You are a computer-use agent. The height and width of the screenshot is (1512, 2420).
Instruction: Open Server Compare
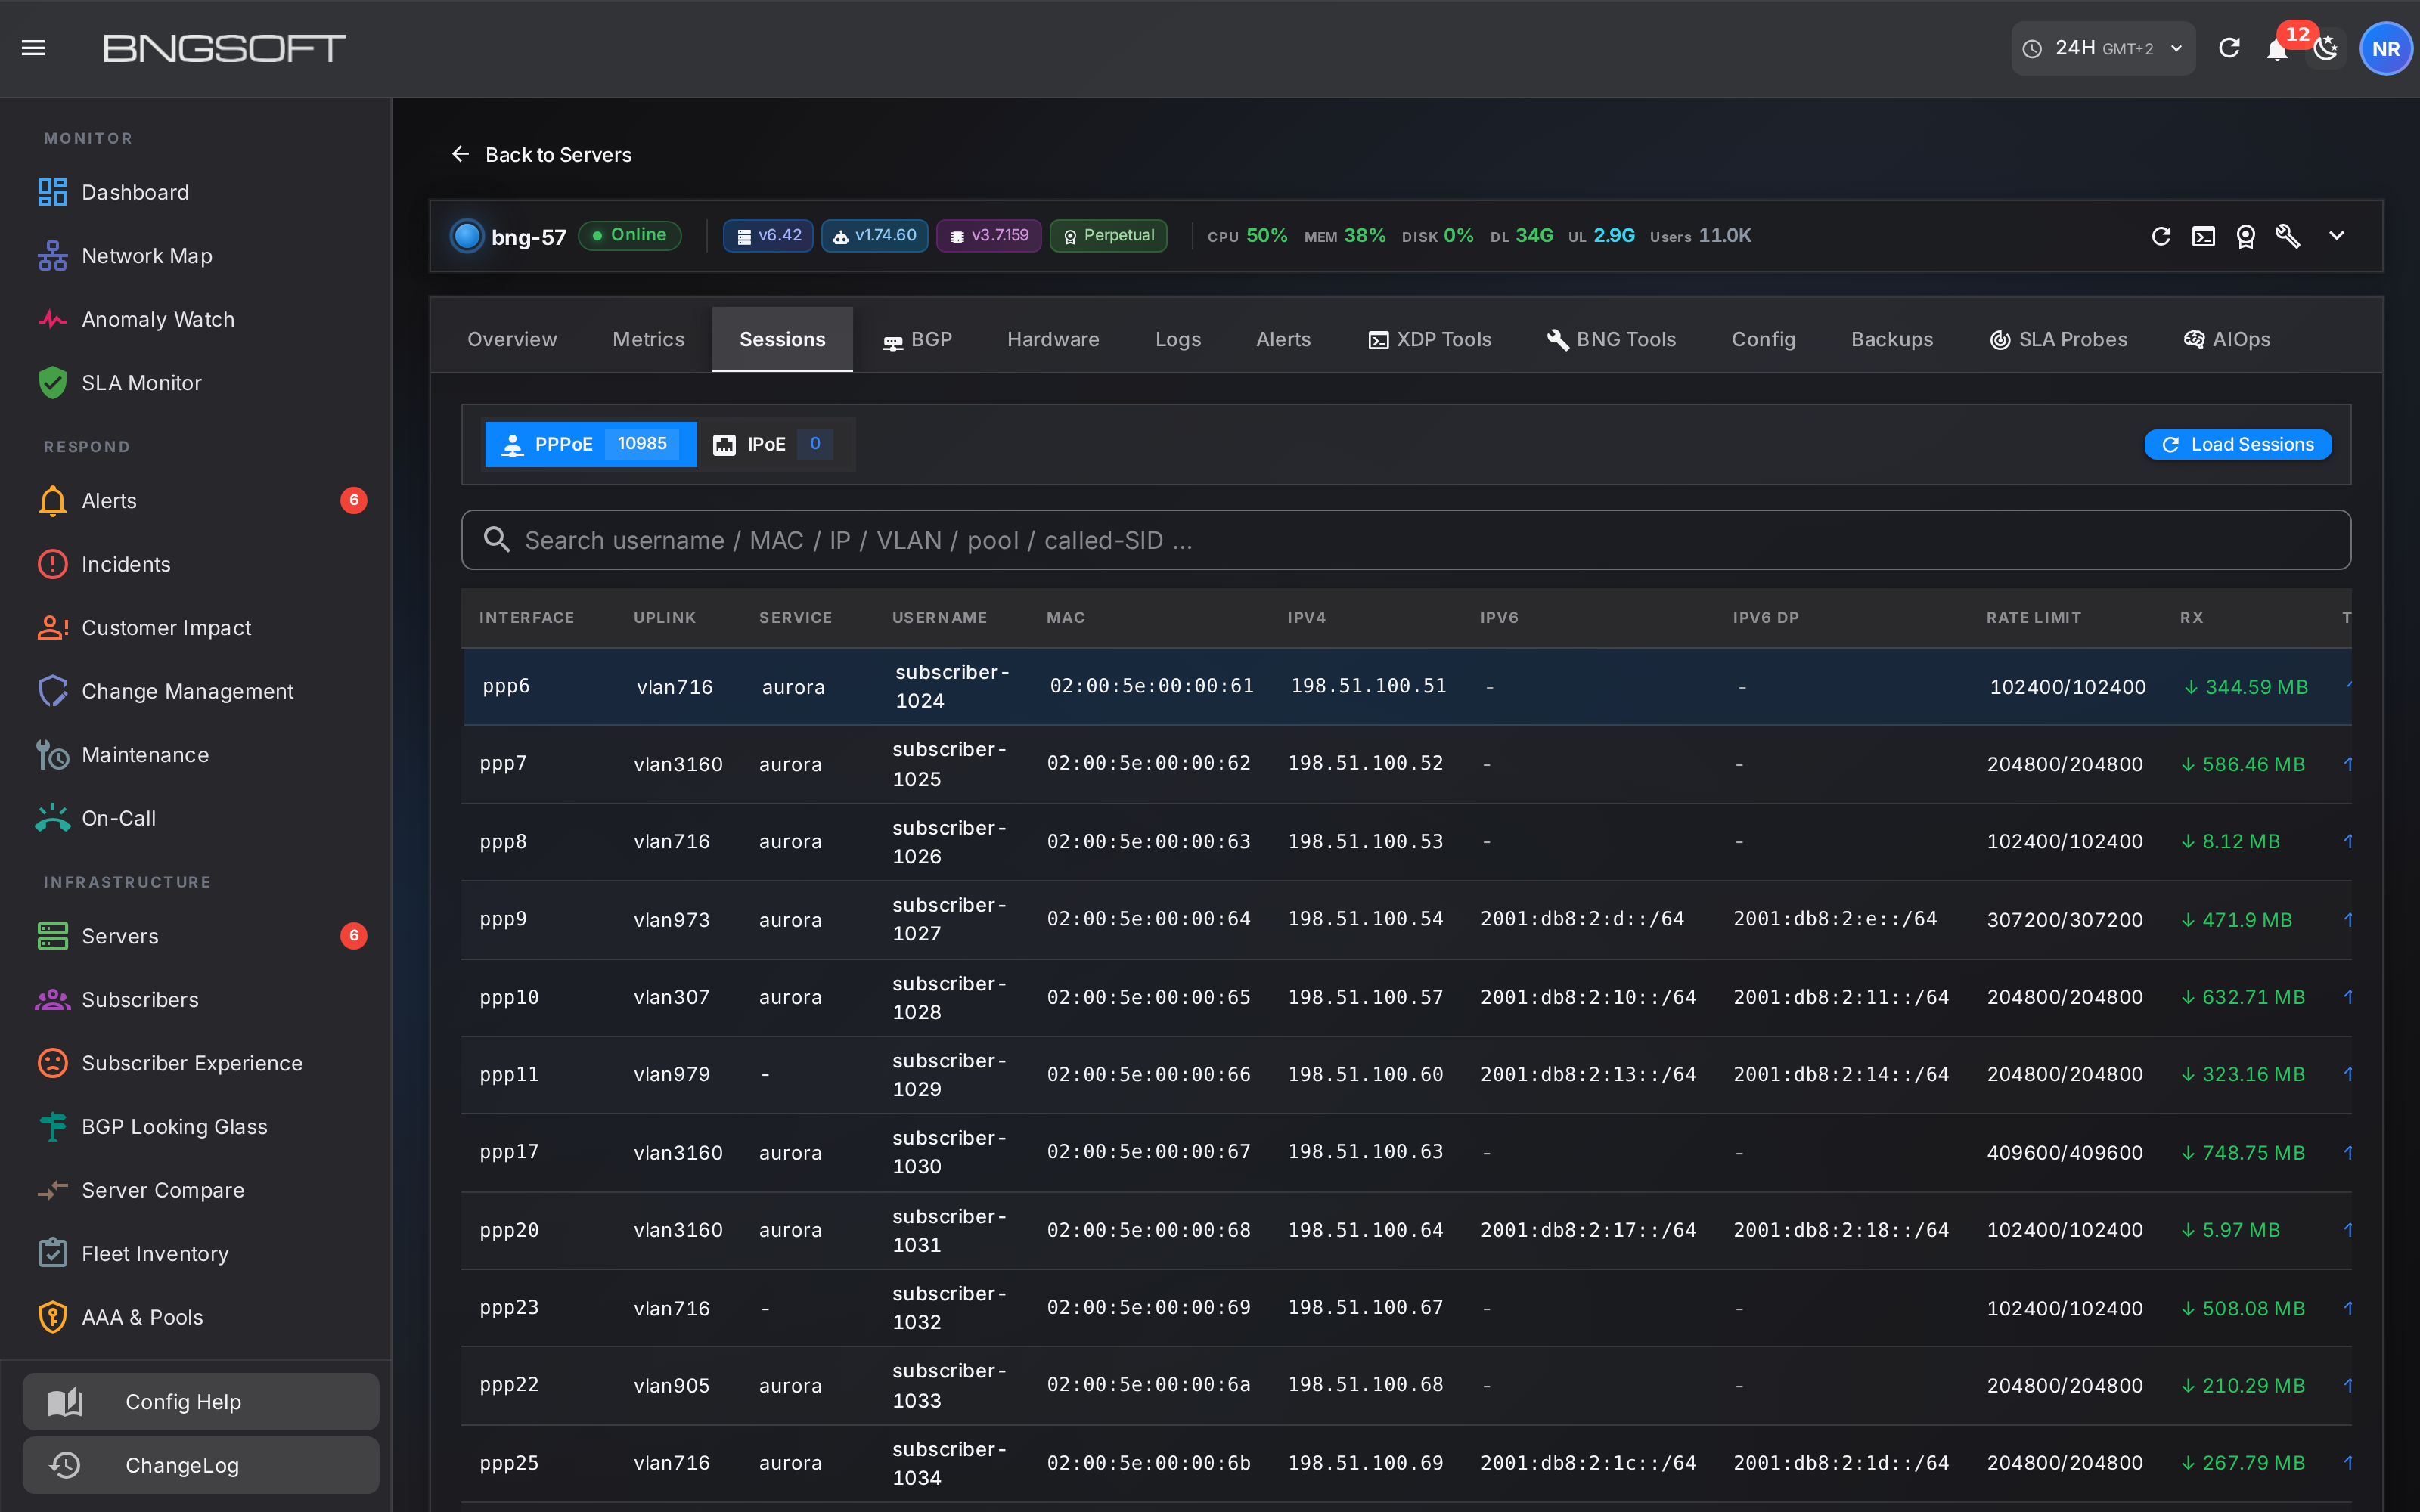click(x=196, y=1190)
